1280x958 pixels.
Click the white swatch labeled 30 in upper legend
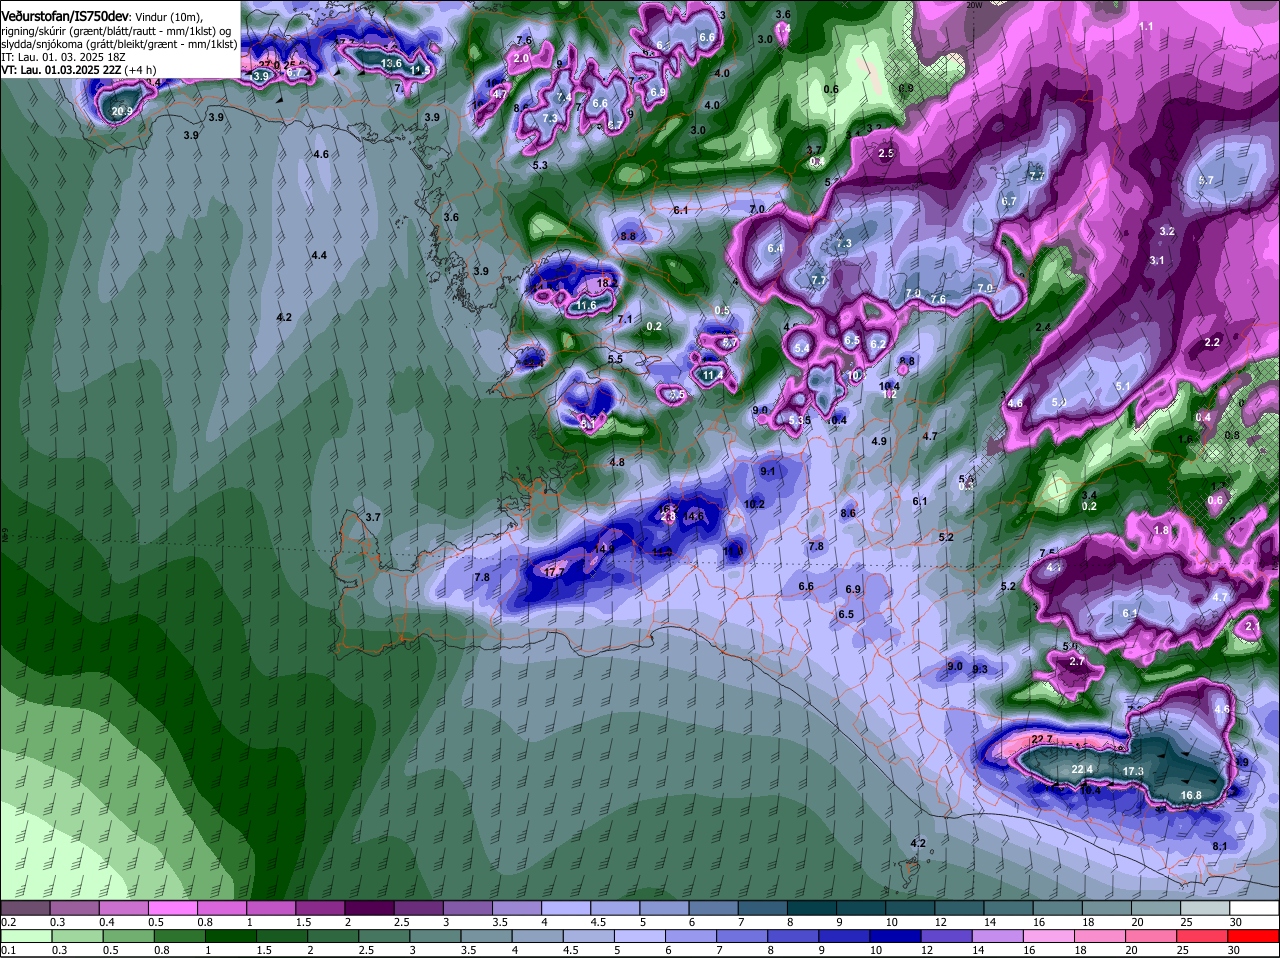[1254, 908]
